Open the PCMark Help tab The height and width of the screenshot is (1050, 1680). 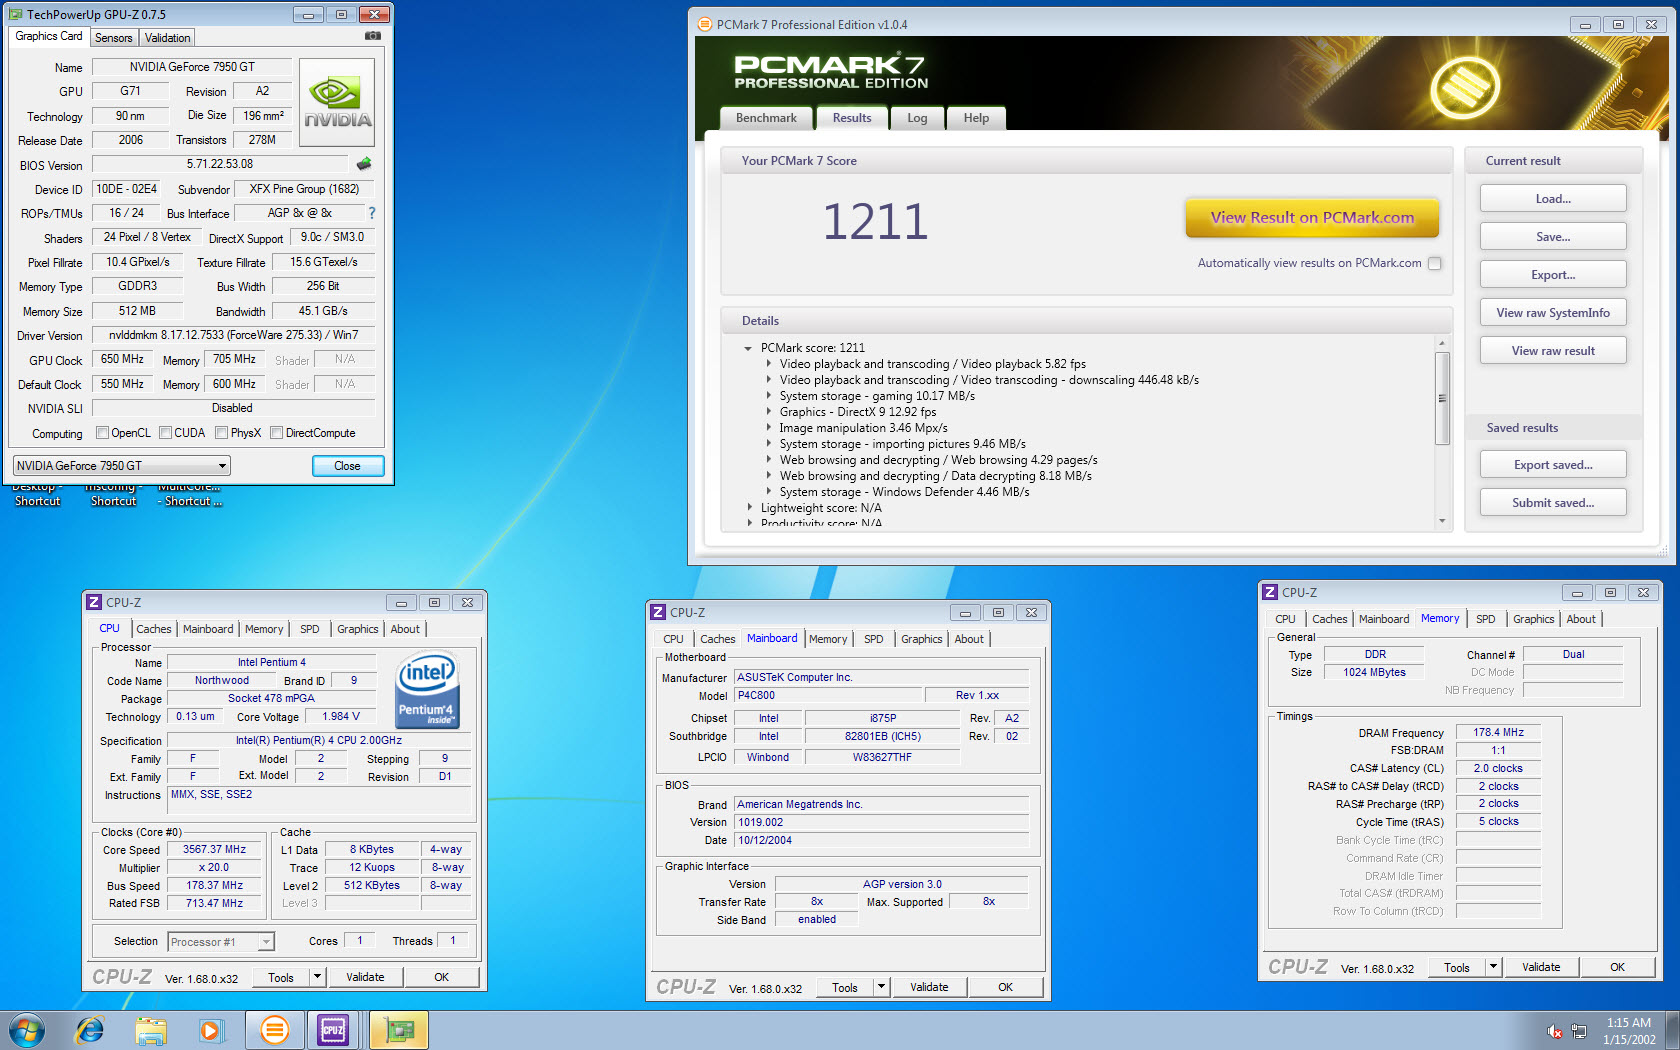(x=976, y=118)
